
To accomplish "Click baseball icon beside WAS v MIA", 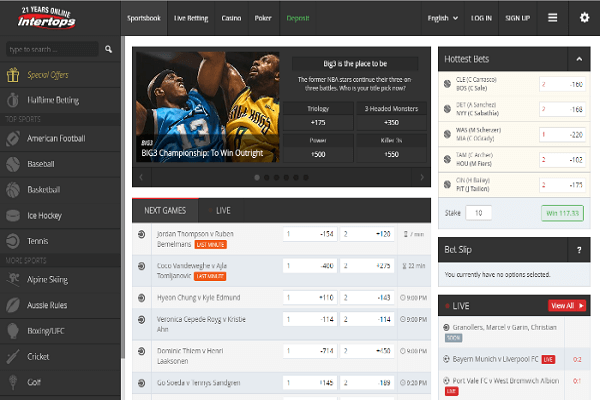I will [447, 134].
